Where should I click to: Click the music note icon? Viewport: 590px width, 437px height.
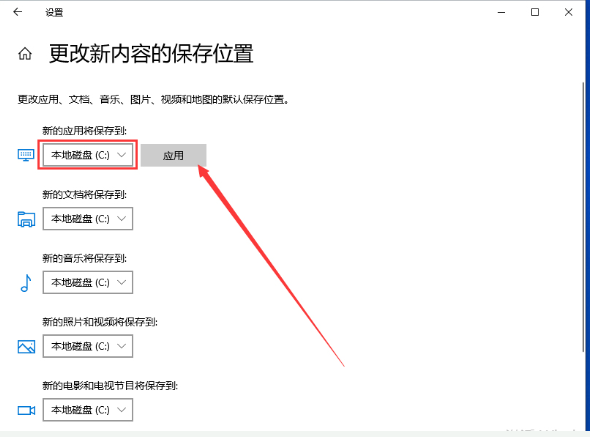(26, 283)
